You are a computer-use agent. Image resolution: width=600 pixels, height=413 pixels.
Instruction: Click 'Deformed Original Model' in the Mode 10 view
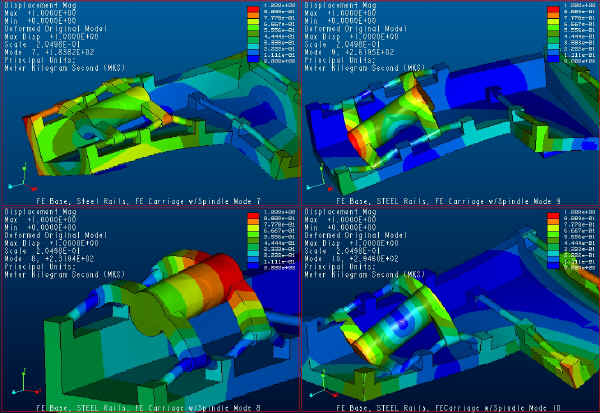tap(356, 235)
